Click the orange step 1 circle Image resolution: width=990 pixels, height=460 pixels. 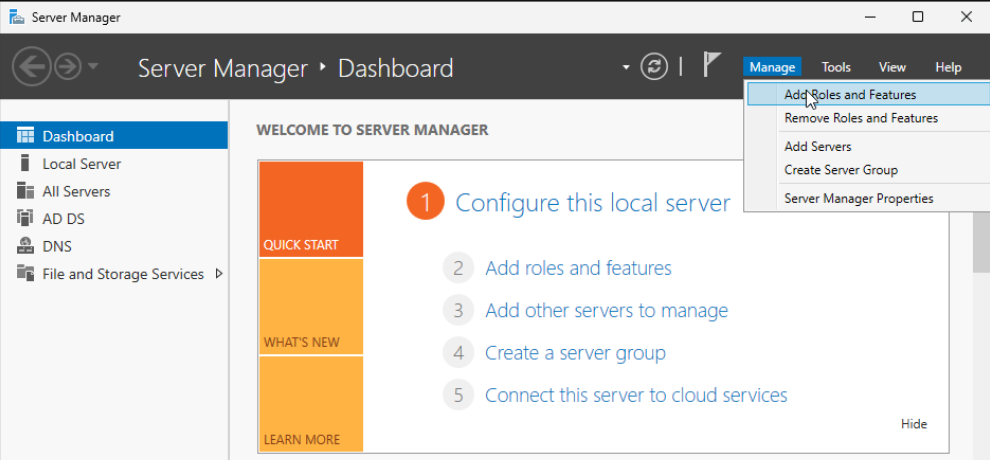coord(426,203)
